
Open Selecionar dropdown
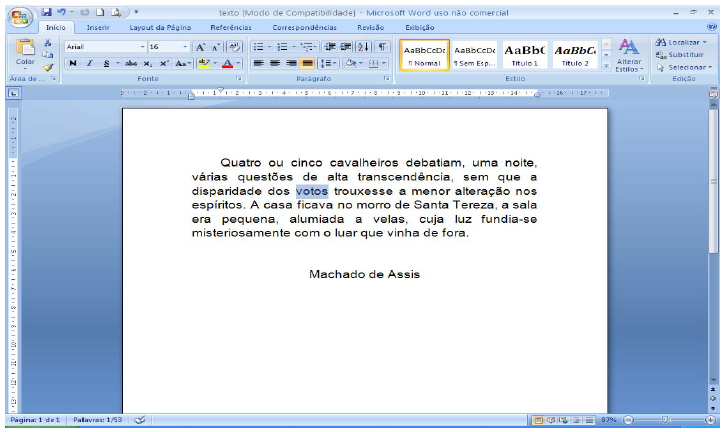pyautogui.click(x=685, y=67)
